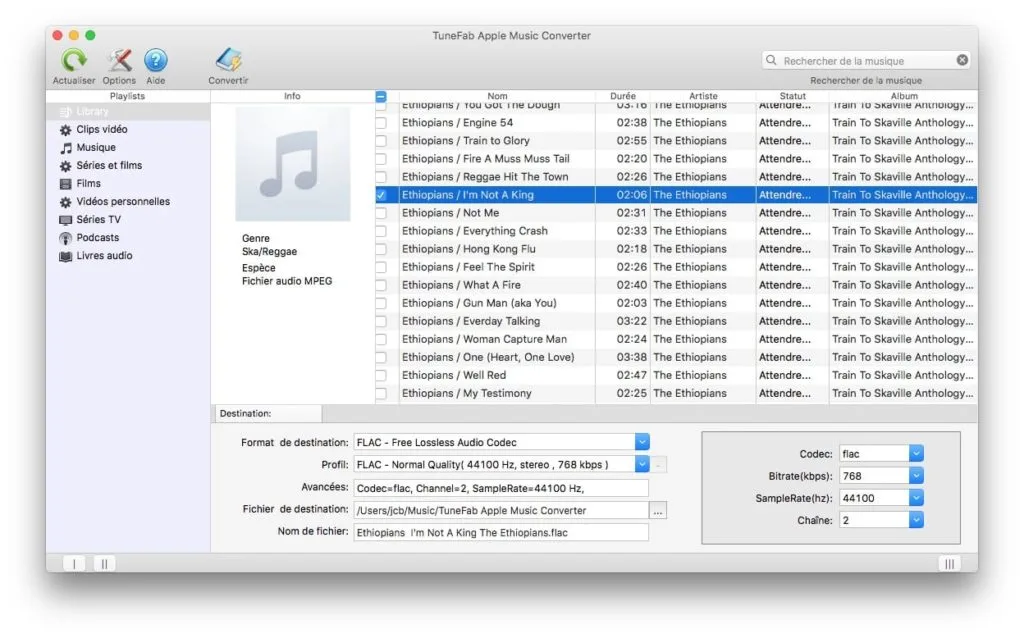The width and height of the screenshot is (1024, 638).
Task: Clear the search field with the x button
Action: tap(961, 59)
